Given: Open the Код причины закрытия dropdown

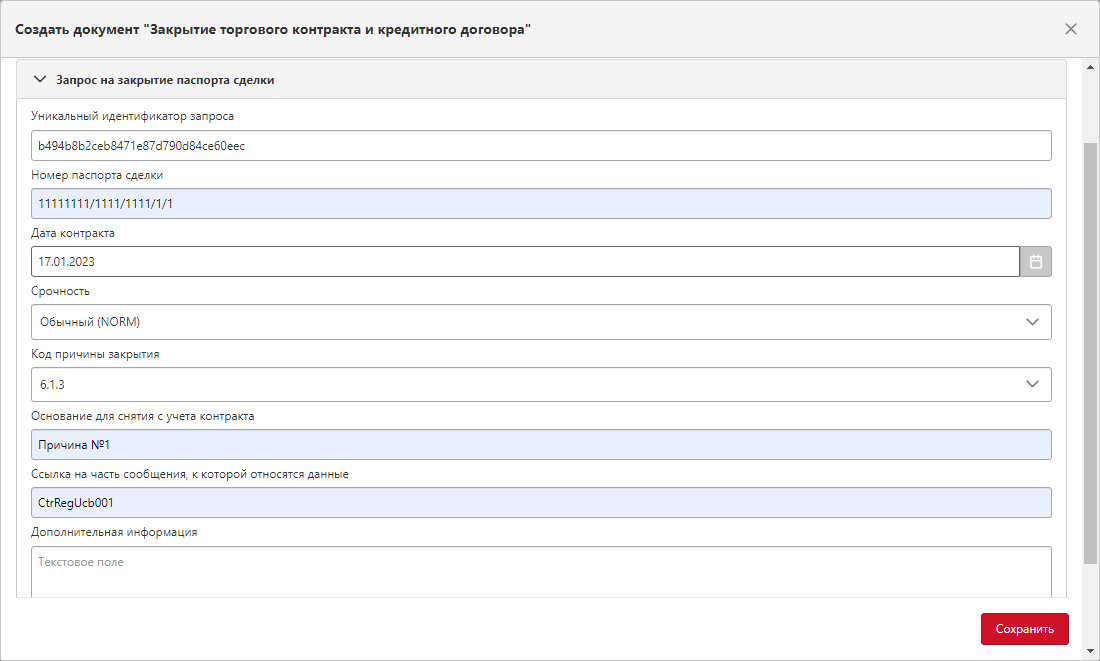Looking at the screenshot, I should (541, 385).
